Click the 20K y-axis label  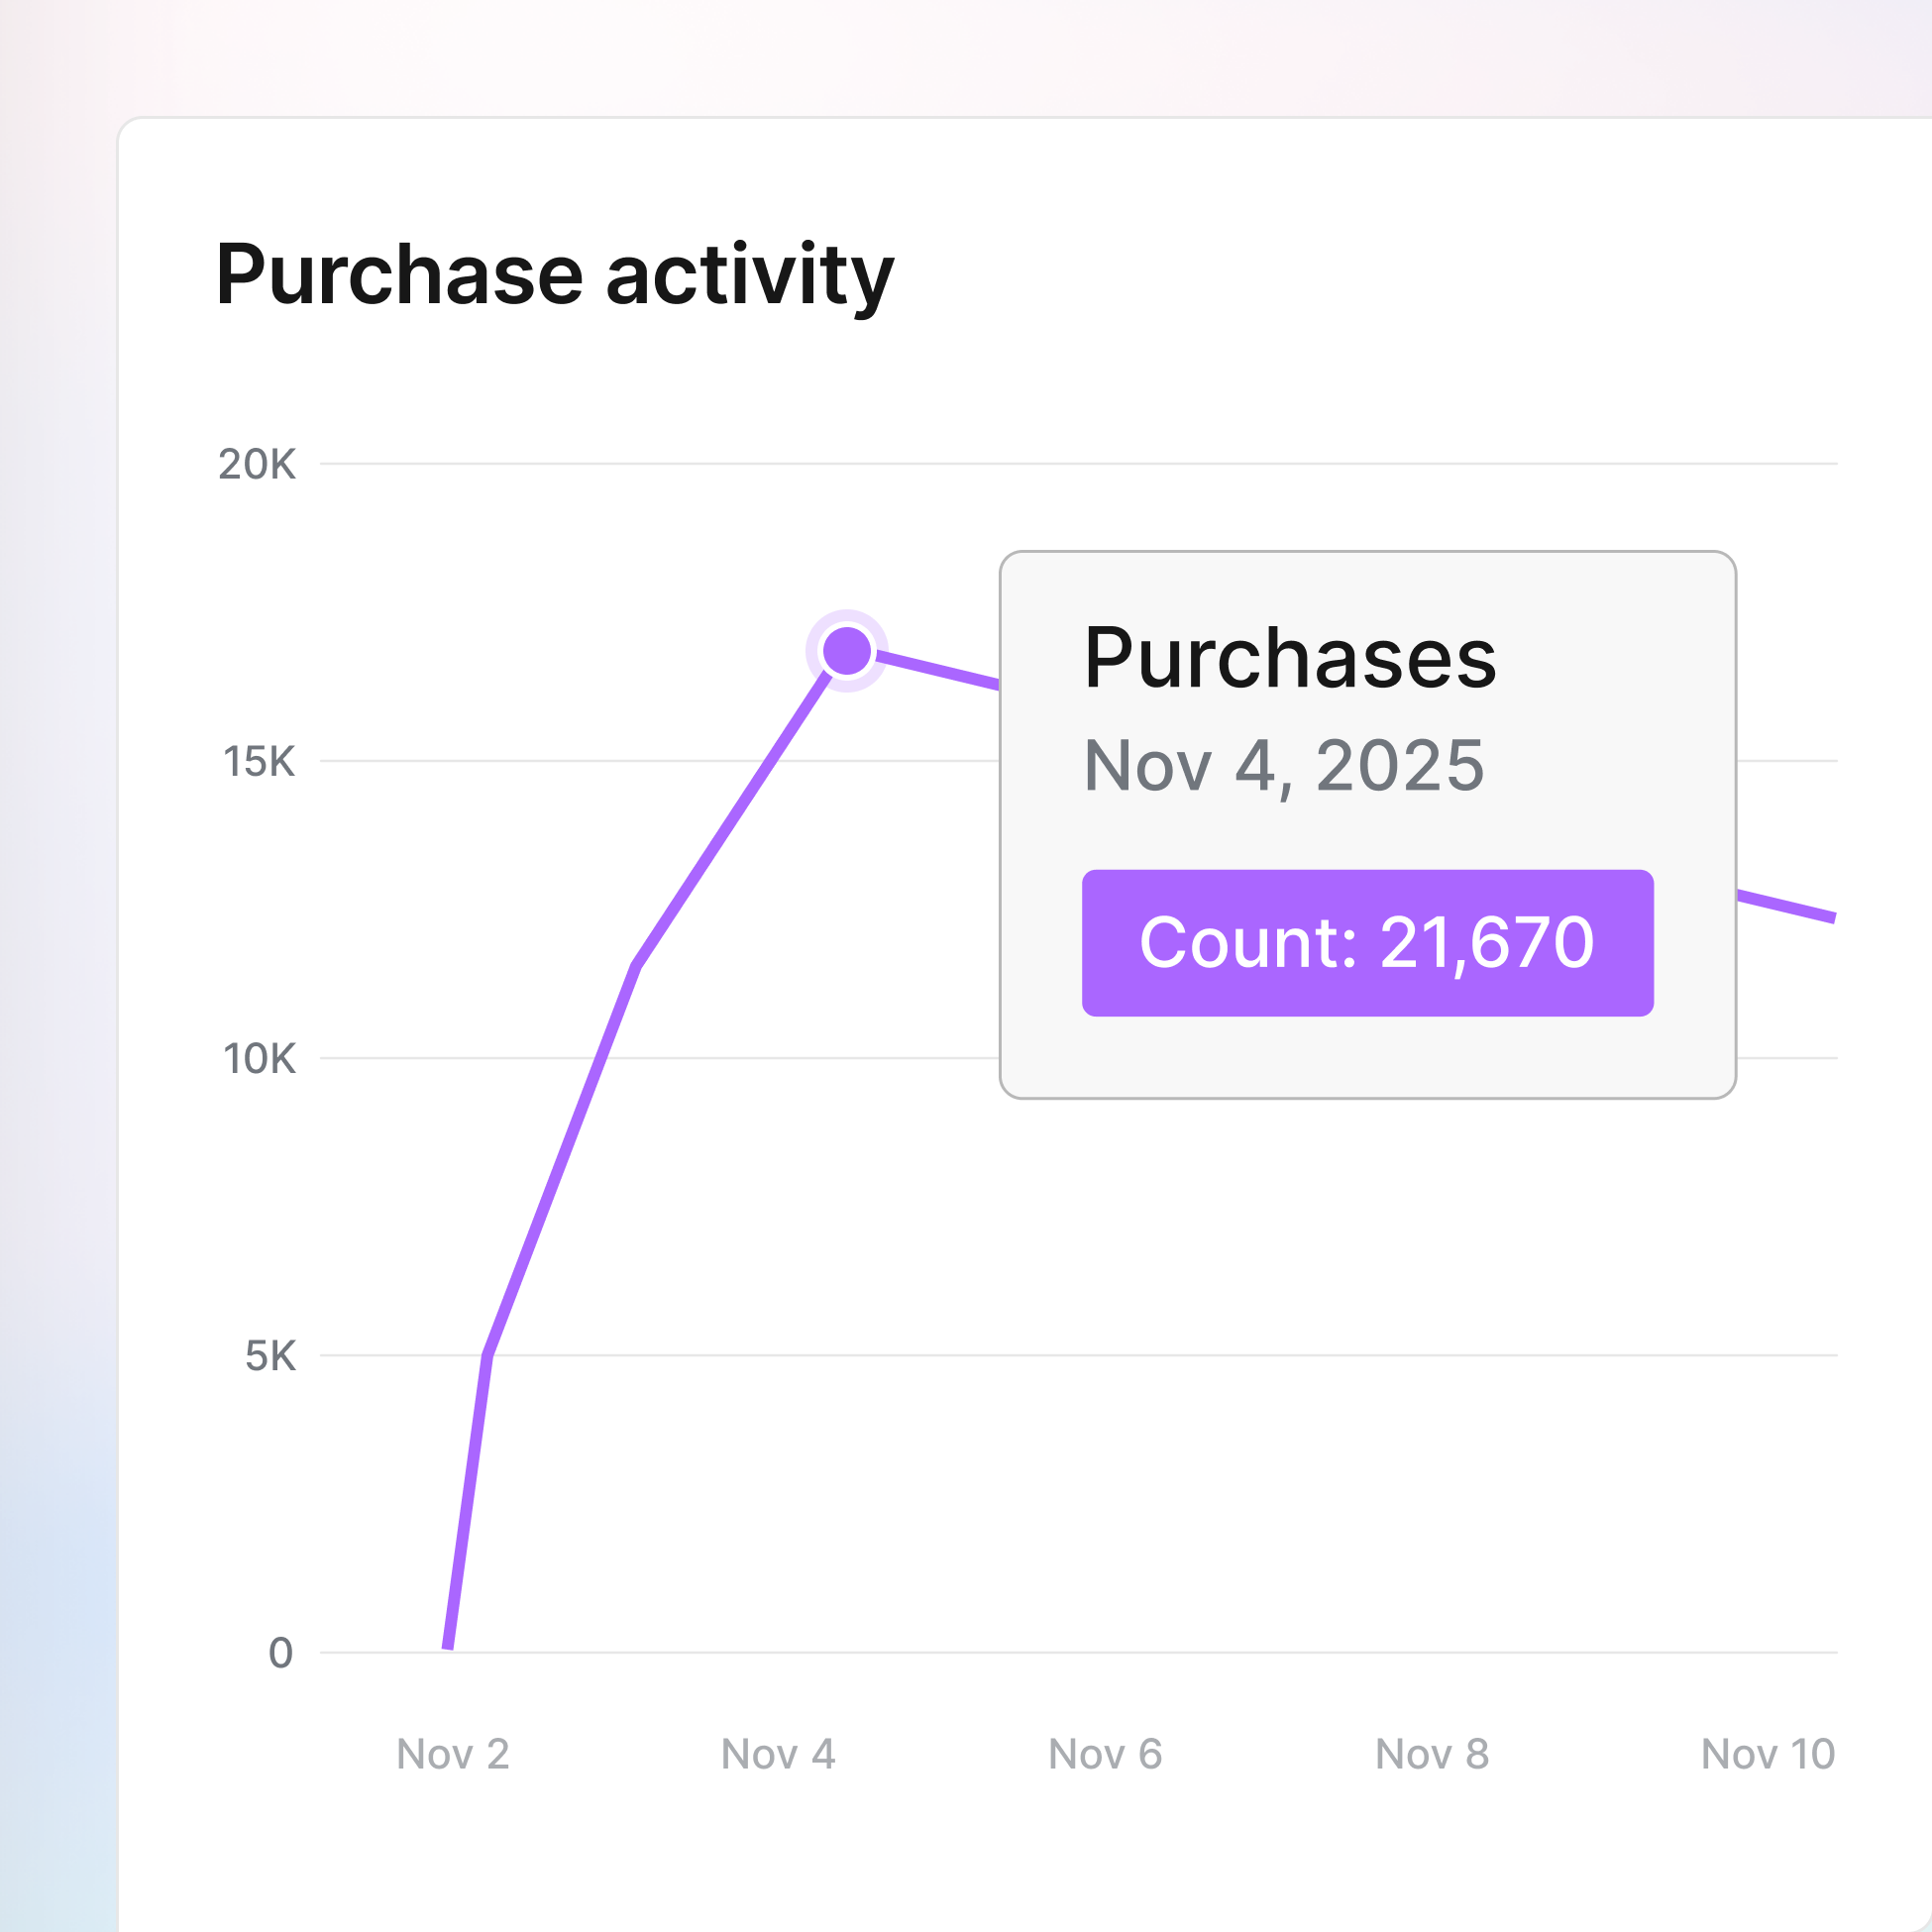(x=257, y=465)
